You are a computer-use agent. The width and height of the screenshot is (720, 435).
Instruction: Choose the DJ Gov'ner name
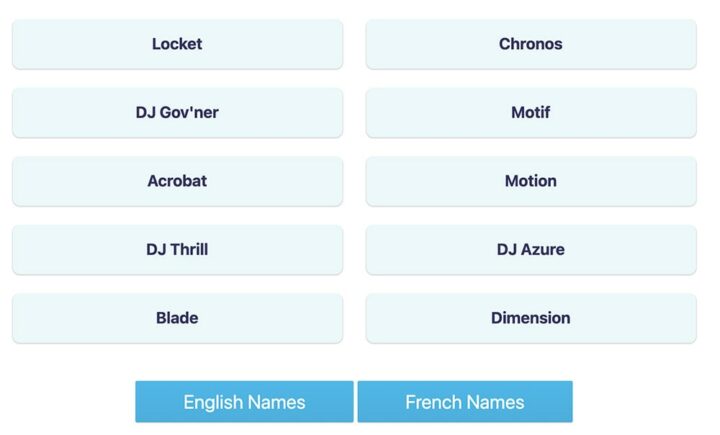177,112
